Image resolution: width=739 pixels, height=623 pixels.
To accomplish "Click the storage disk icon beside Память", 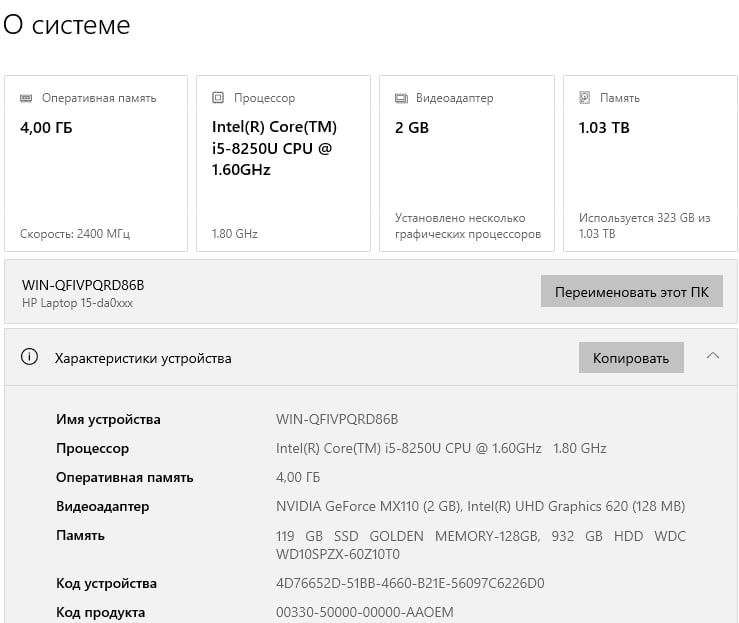I will pyautogui.click(x=584, y=98).
